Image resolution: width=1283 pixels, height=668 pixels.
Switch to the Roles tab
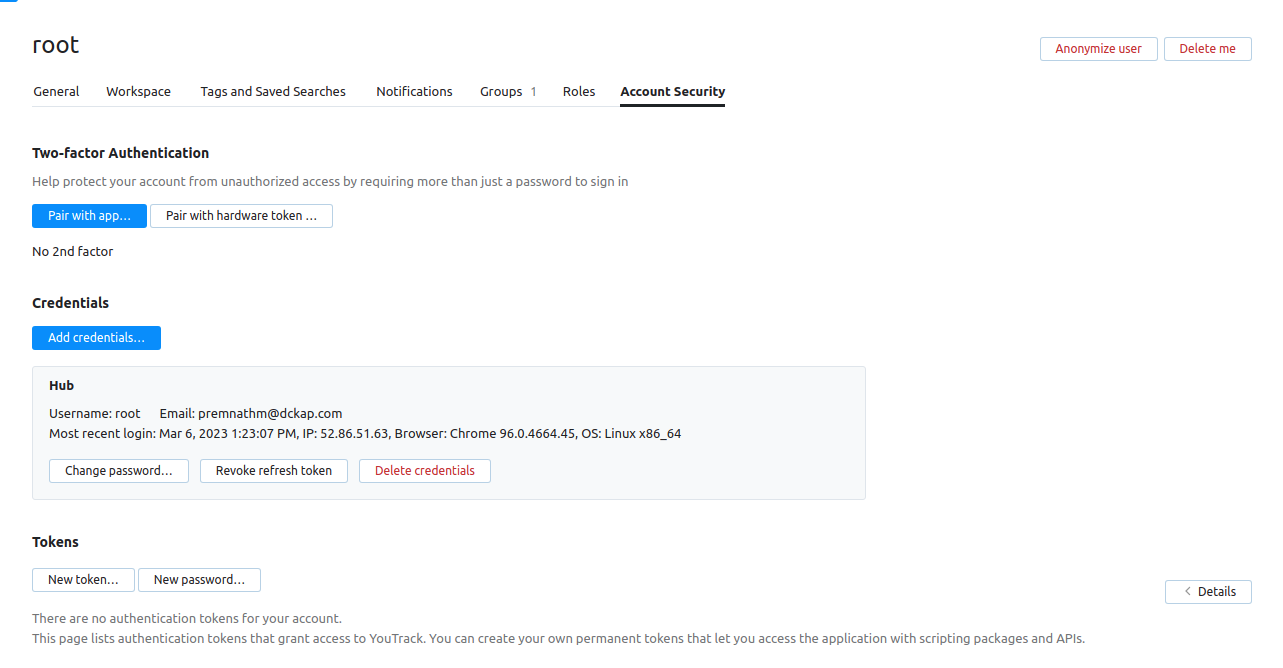[x=578, y=91]
